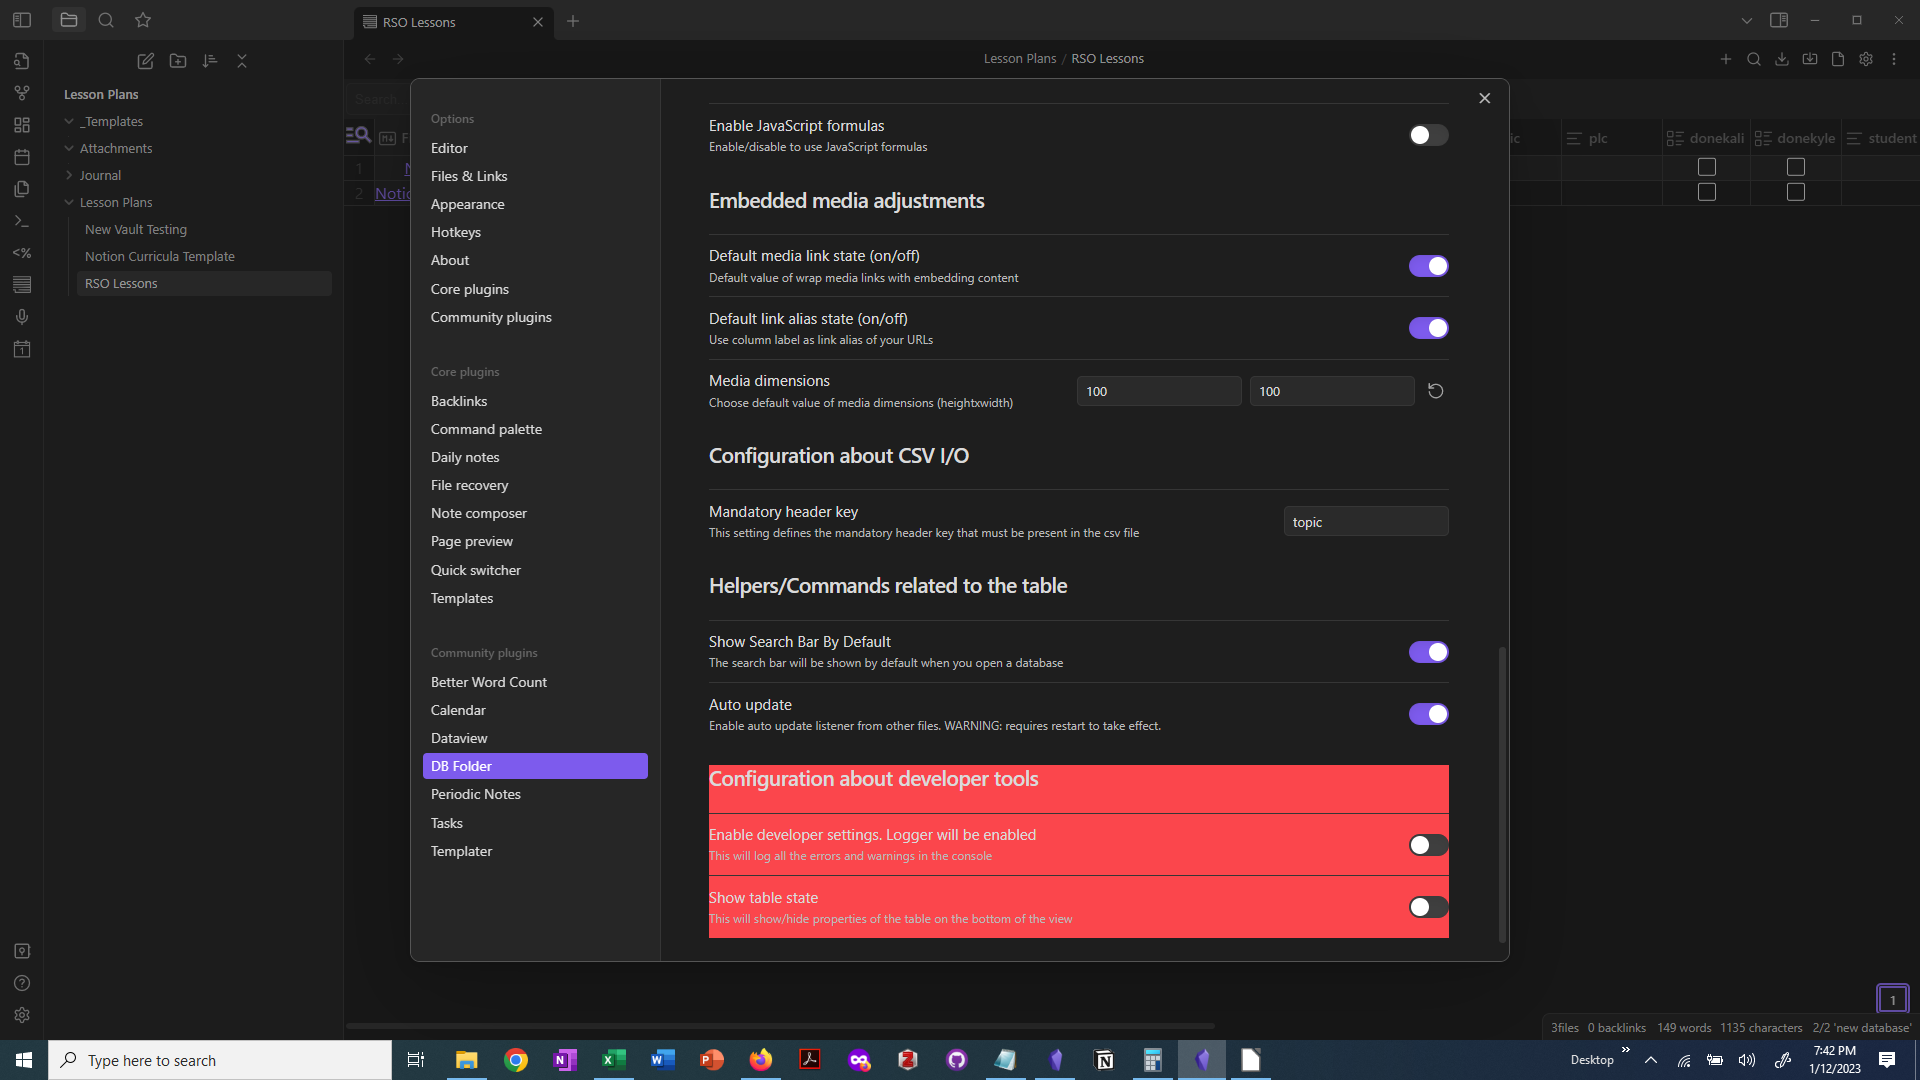
Task: Collapse all folders in the file explorer
Action: (x=241, y=61)
